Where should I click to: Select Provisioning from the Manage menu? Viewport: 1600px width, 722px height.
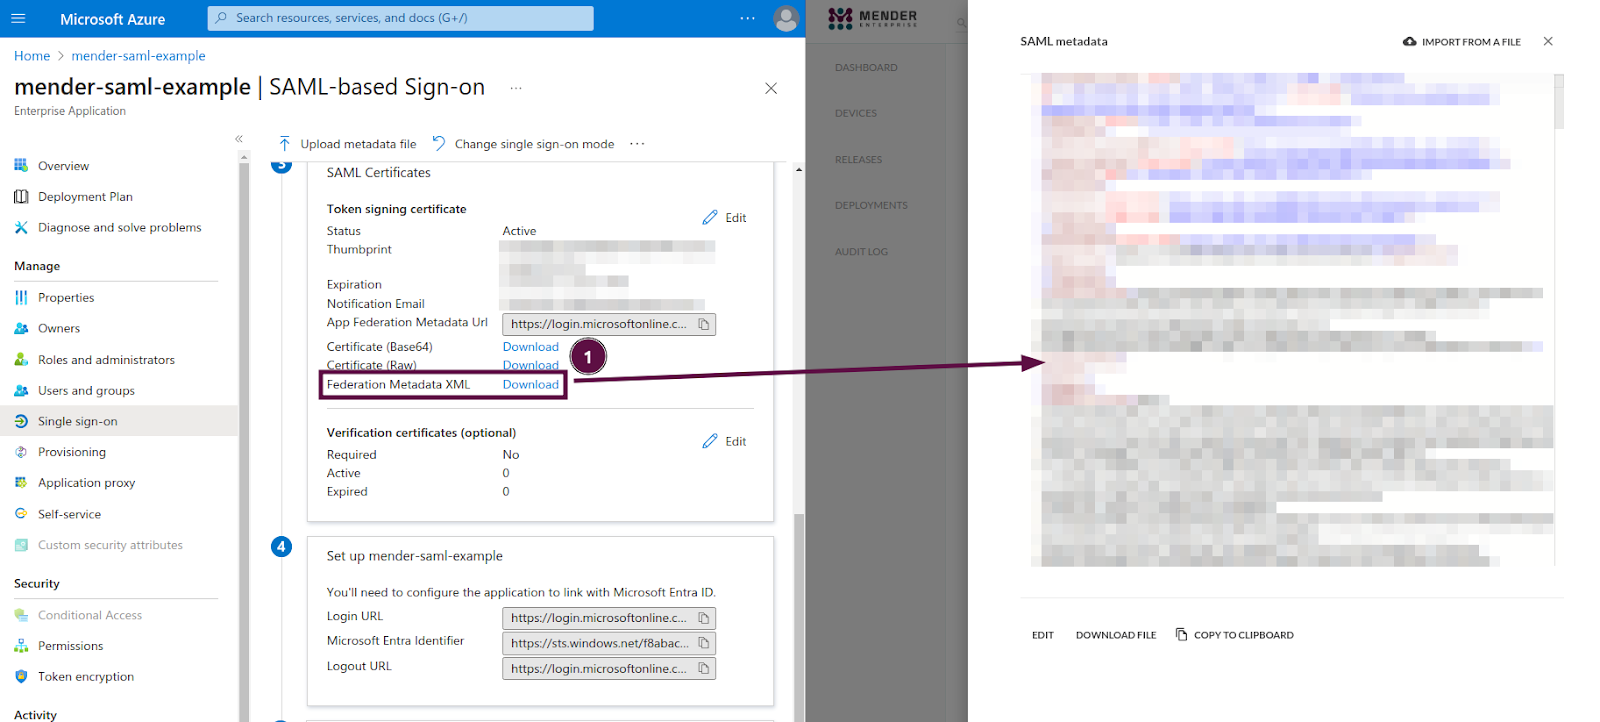(x=71, y=452)
